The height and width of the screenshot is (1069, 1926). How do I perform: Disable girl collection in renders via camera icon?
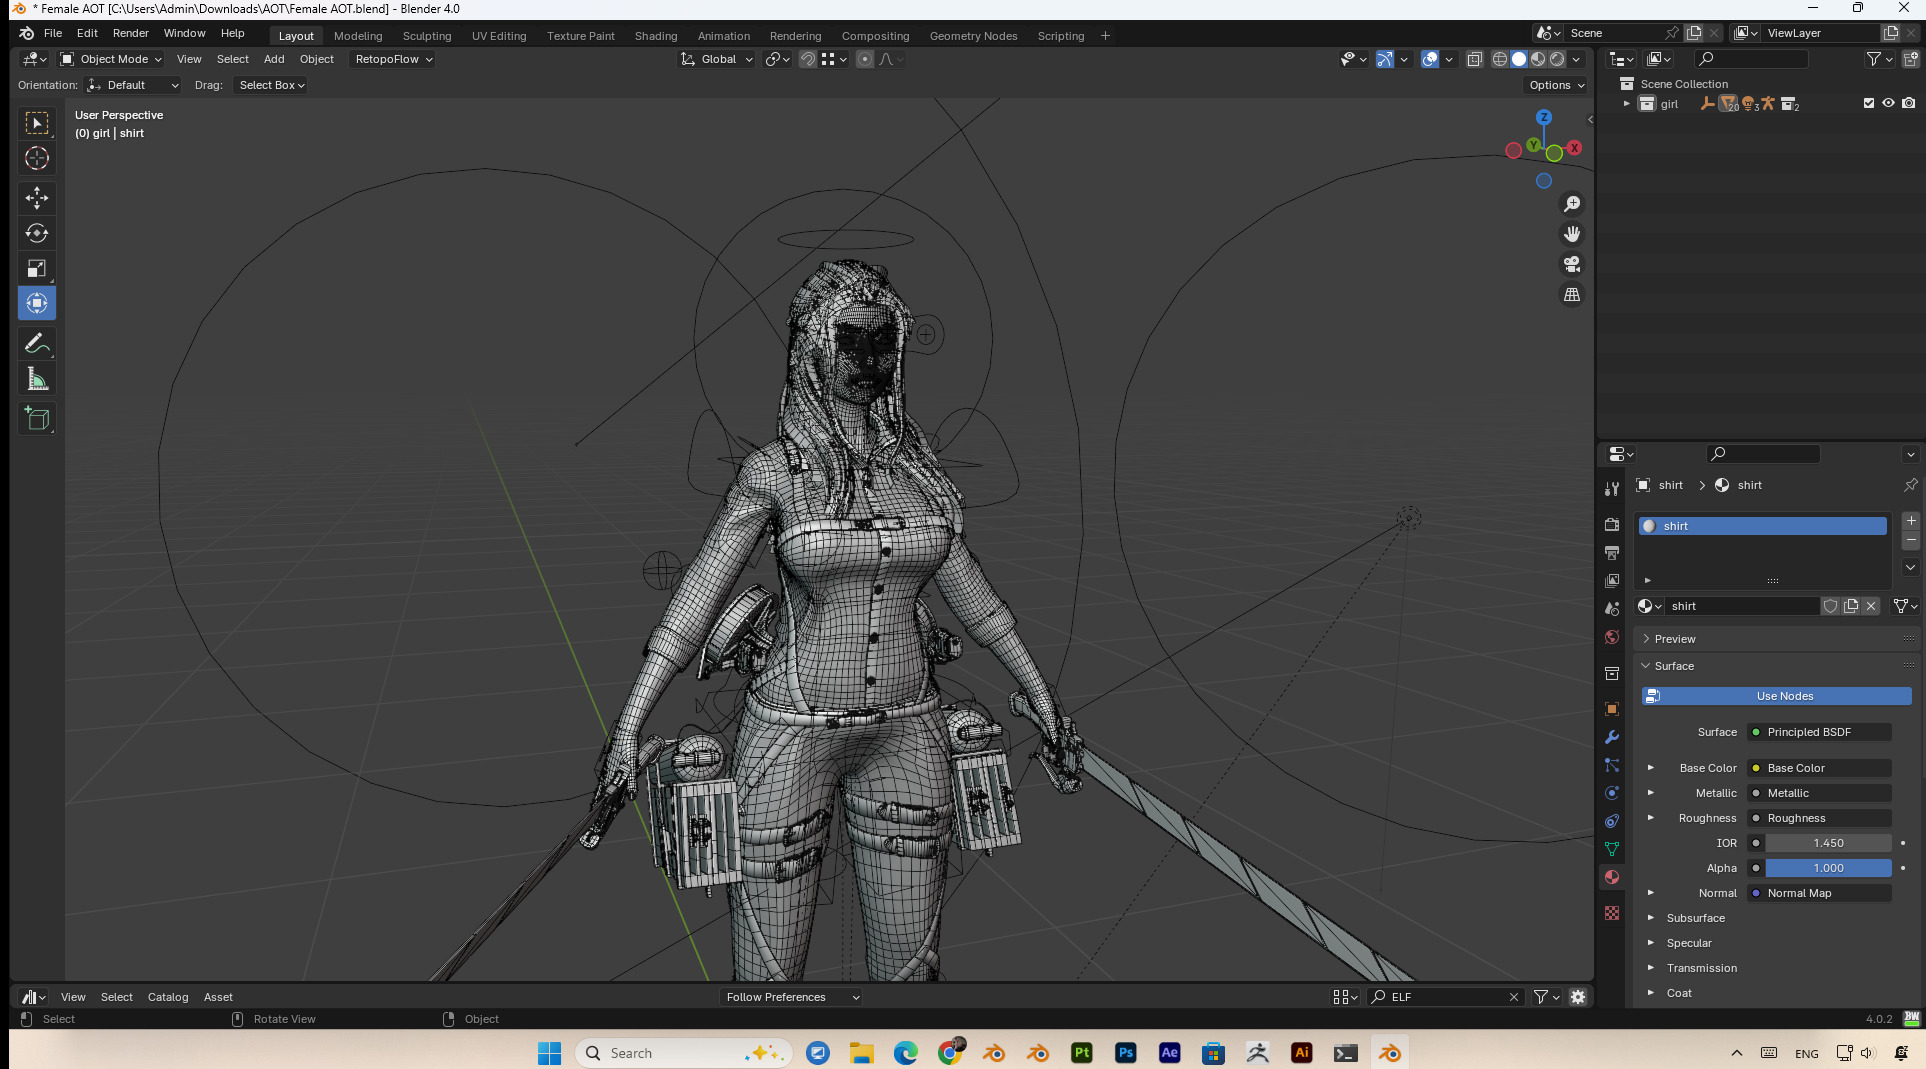pos(1908,103)
